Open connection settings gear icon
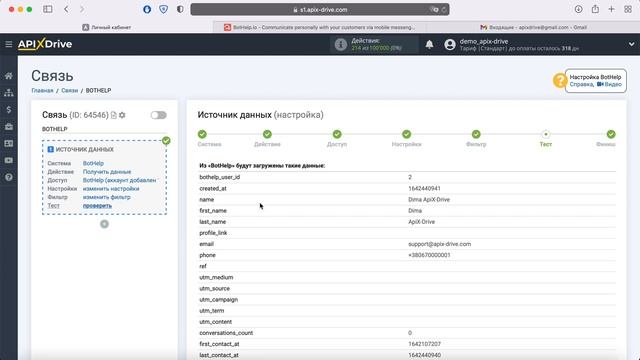Screen dimensions: 640x360 coord(122,116)
